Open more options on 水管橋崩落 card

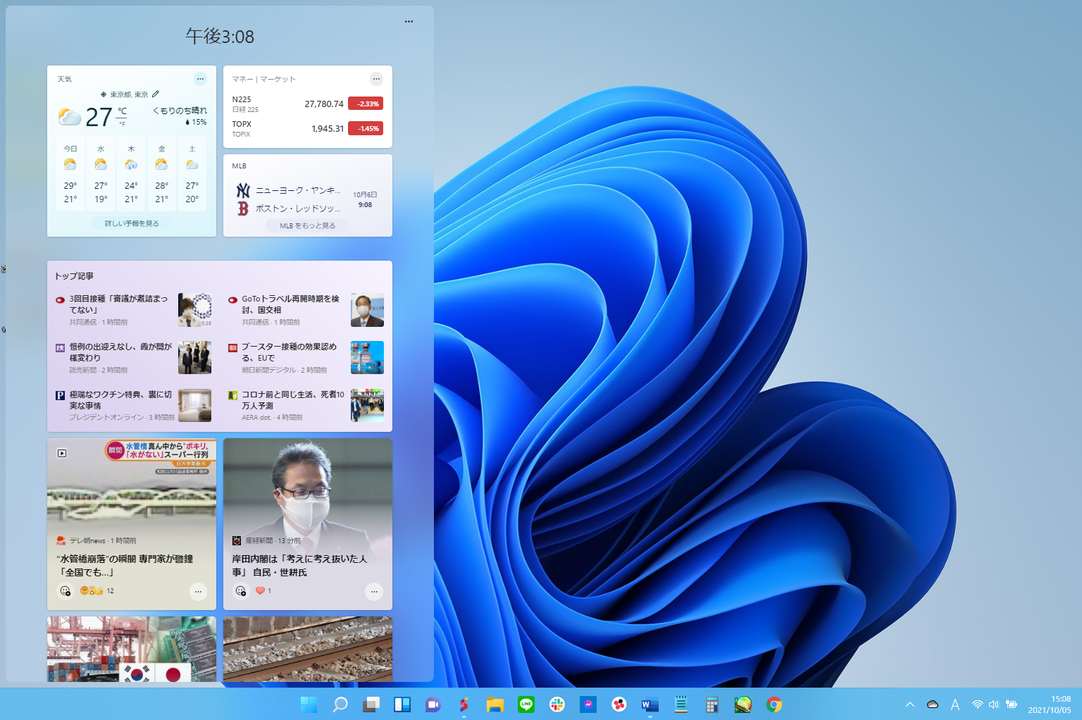point(198,592)
